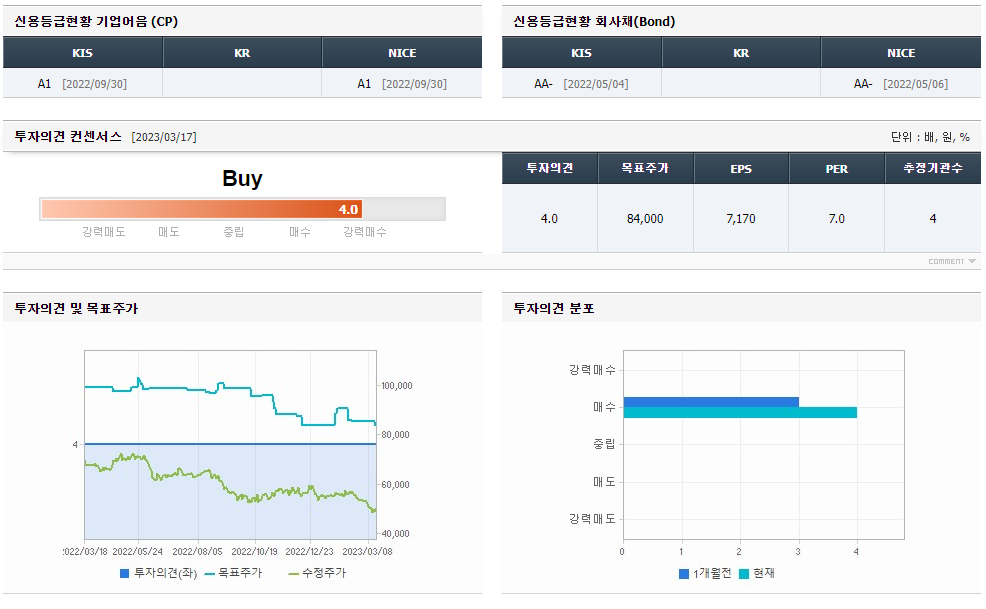Click the 목표주가 teal legend line marker

[210, 574]
